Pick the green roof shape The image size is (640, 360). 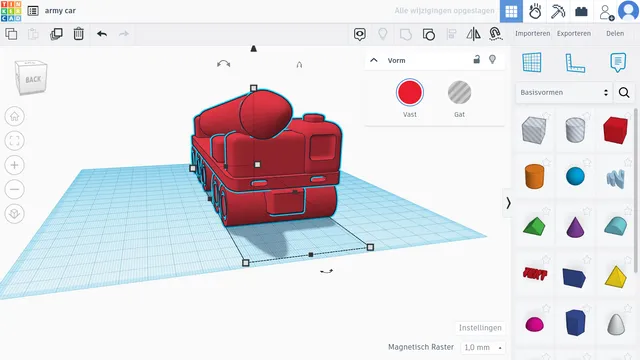click(534, 226)
